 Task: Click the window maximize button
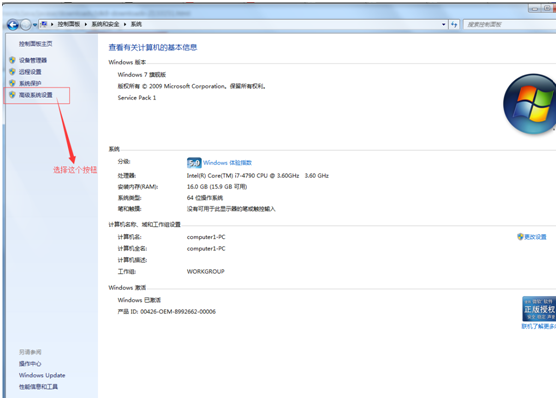pos(547,8)
